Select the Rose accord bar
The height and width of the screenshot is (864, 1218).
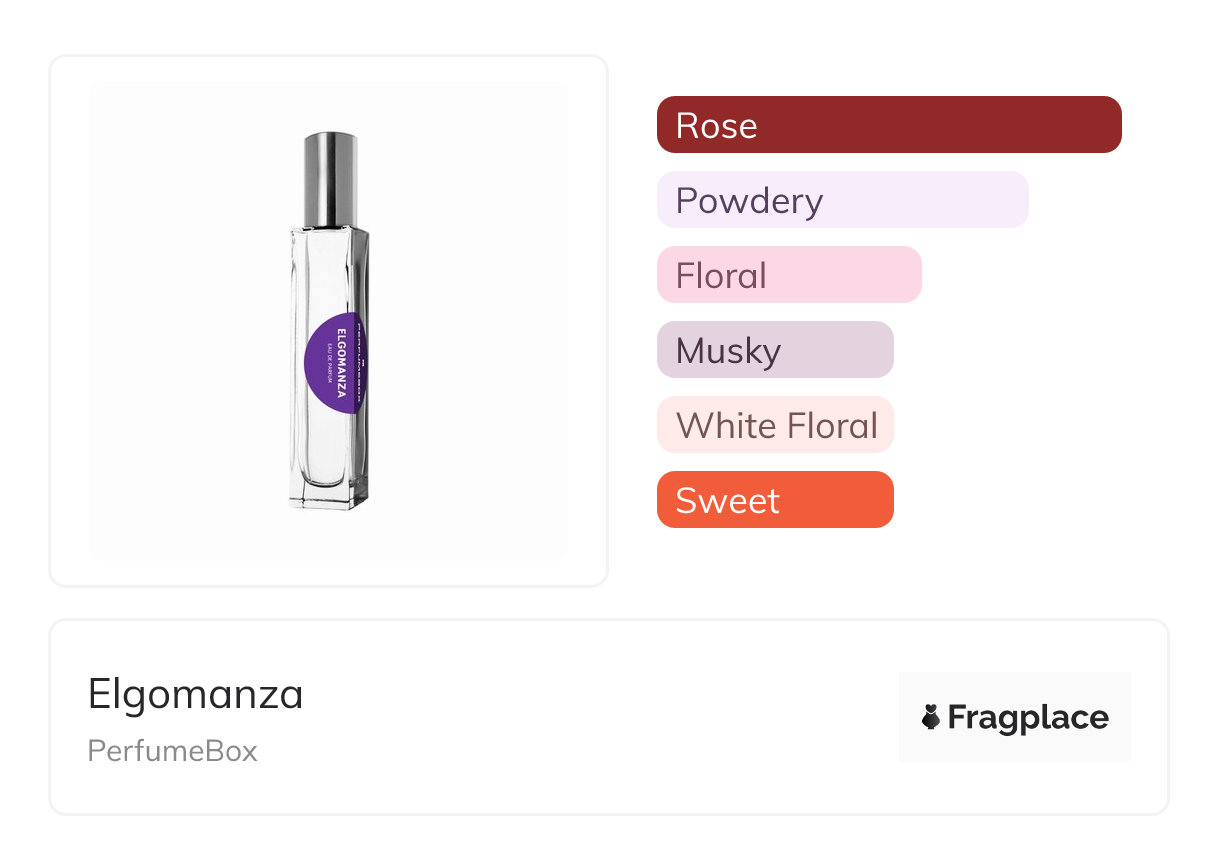[889, 125]
